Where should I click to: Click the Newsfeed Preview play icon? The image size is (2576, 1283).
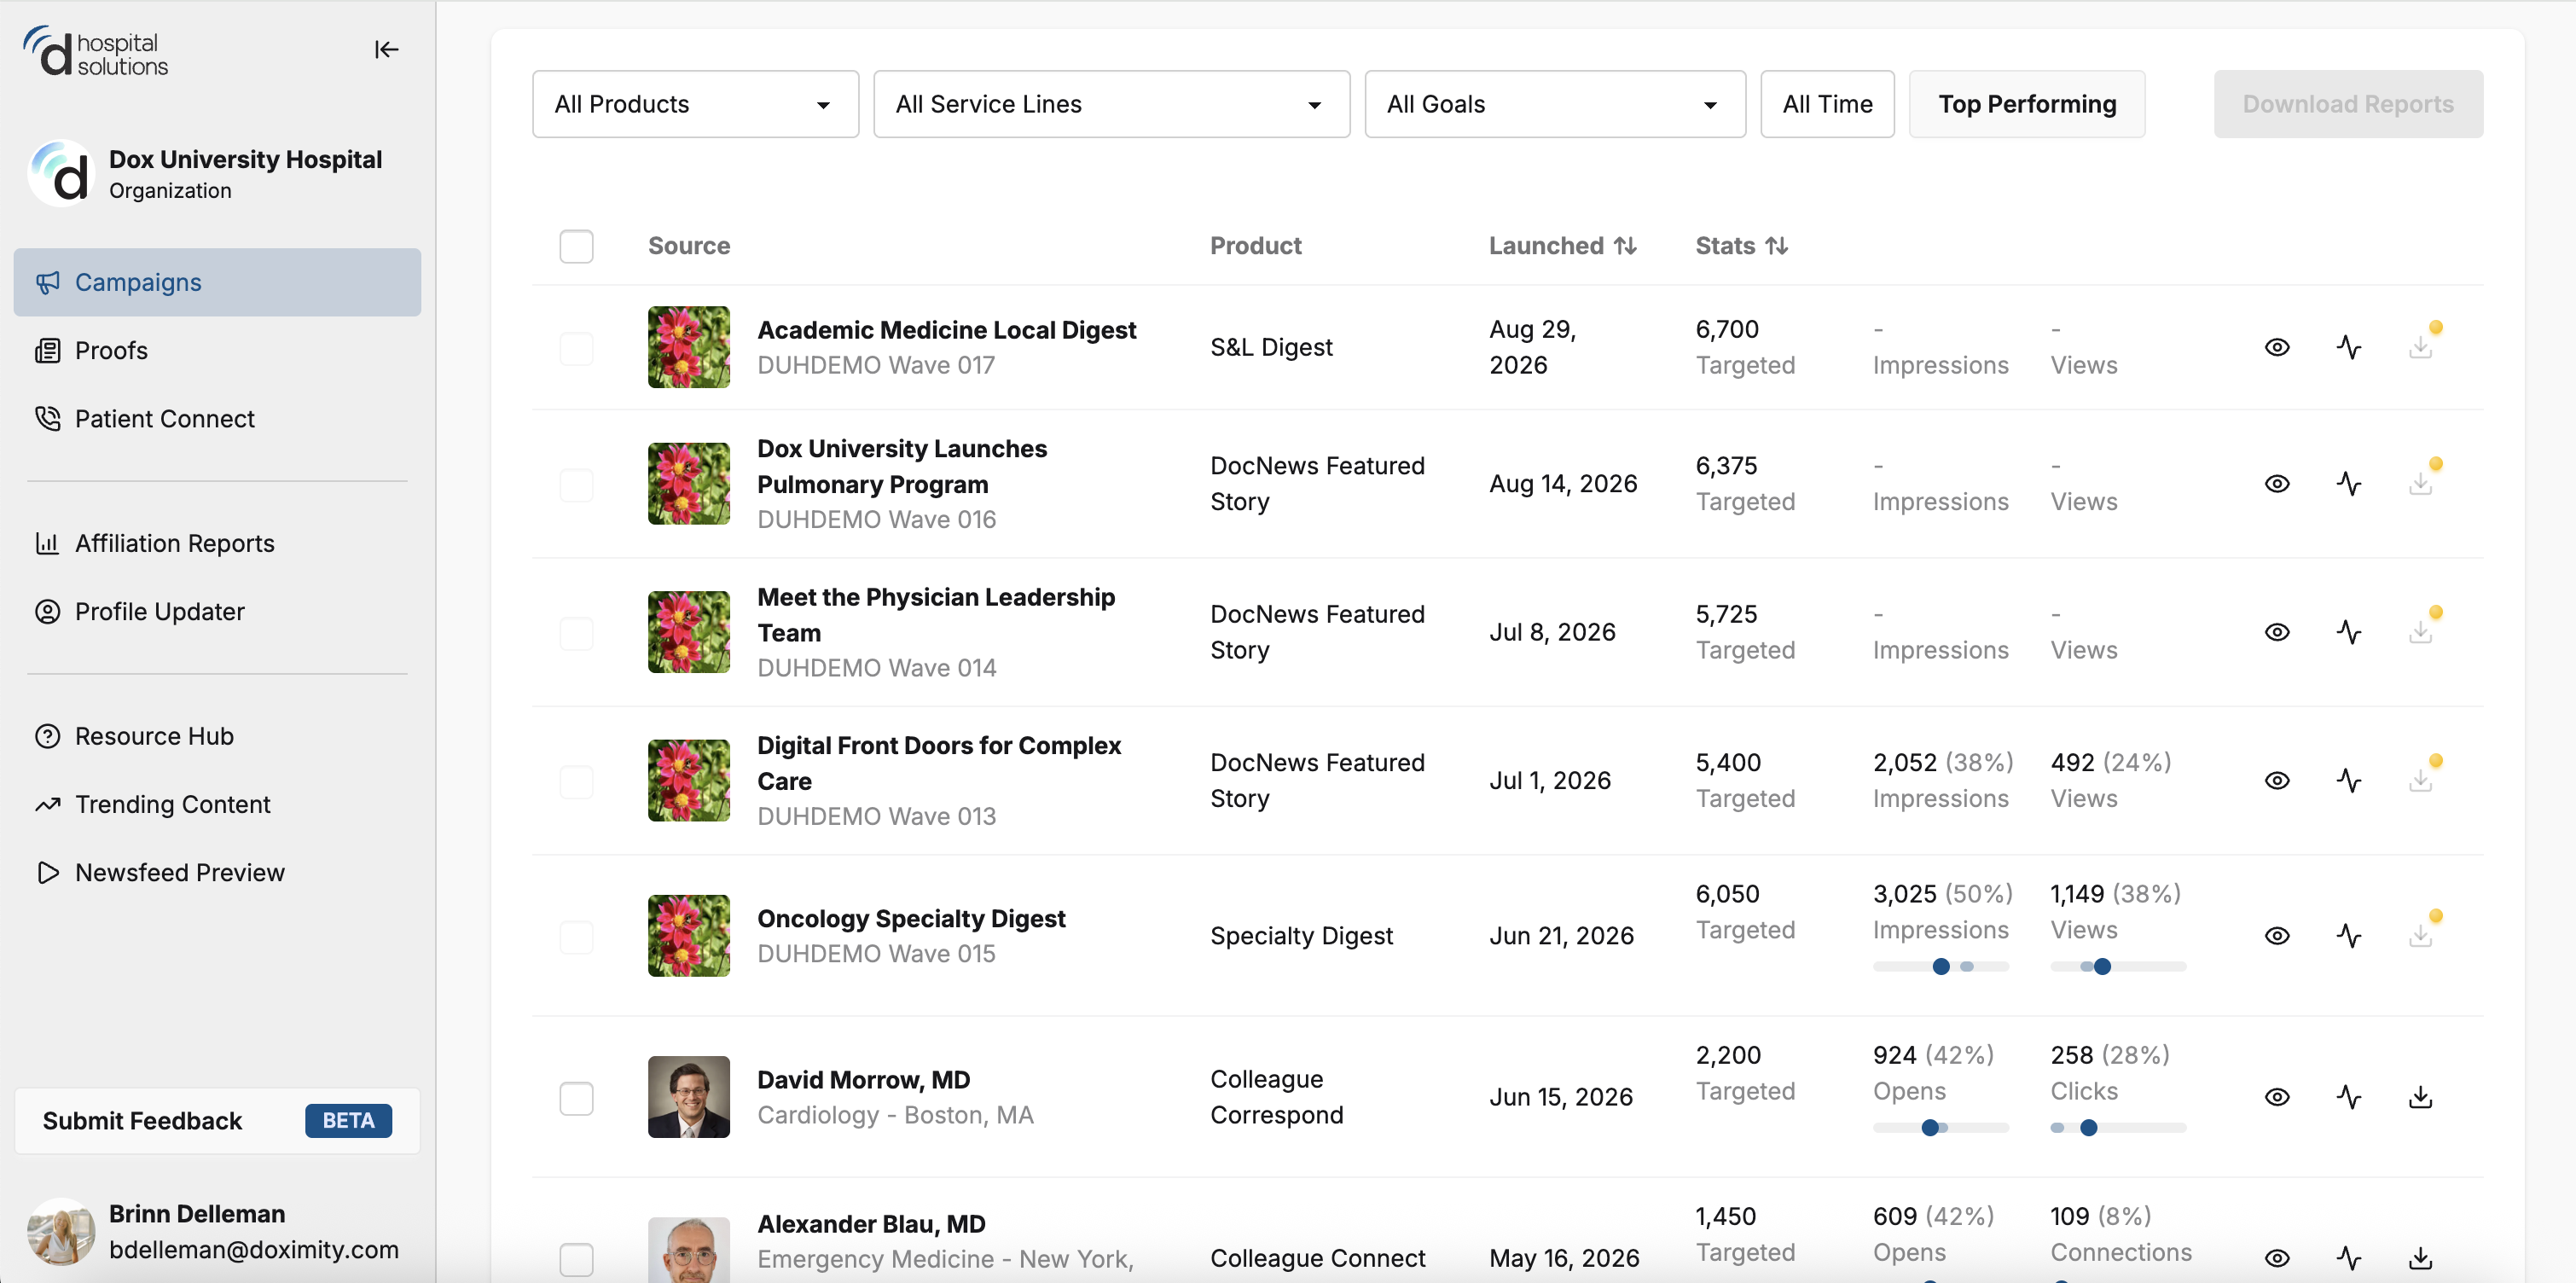pyautogui.click(x=48, y=873)
